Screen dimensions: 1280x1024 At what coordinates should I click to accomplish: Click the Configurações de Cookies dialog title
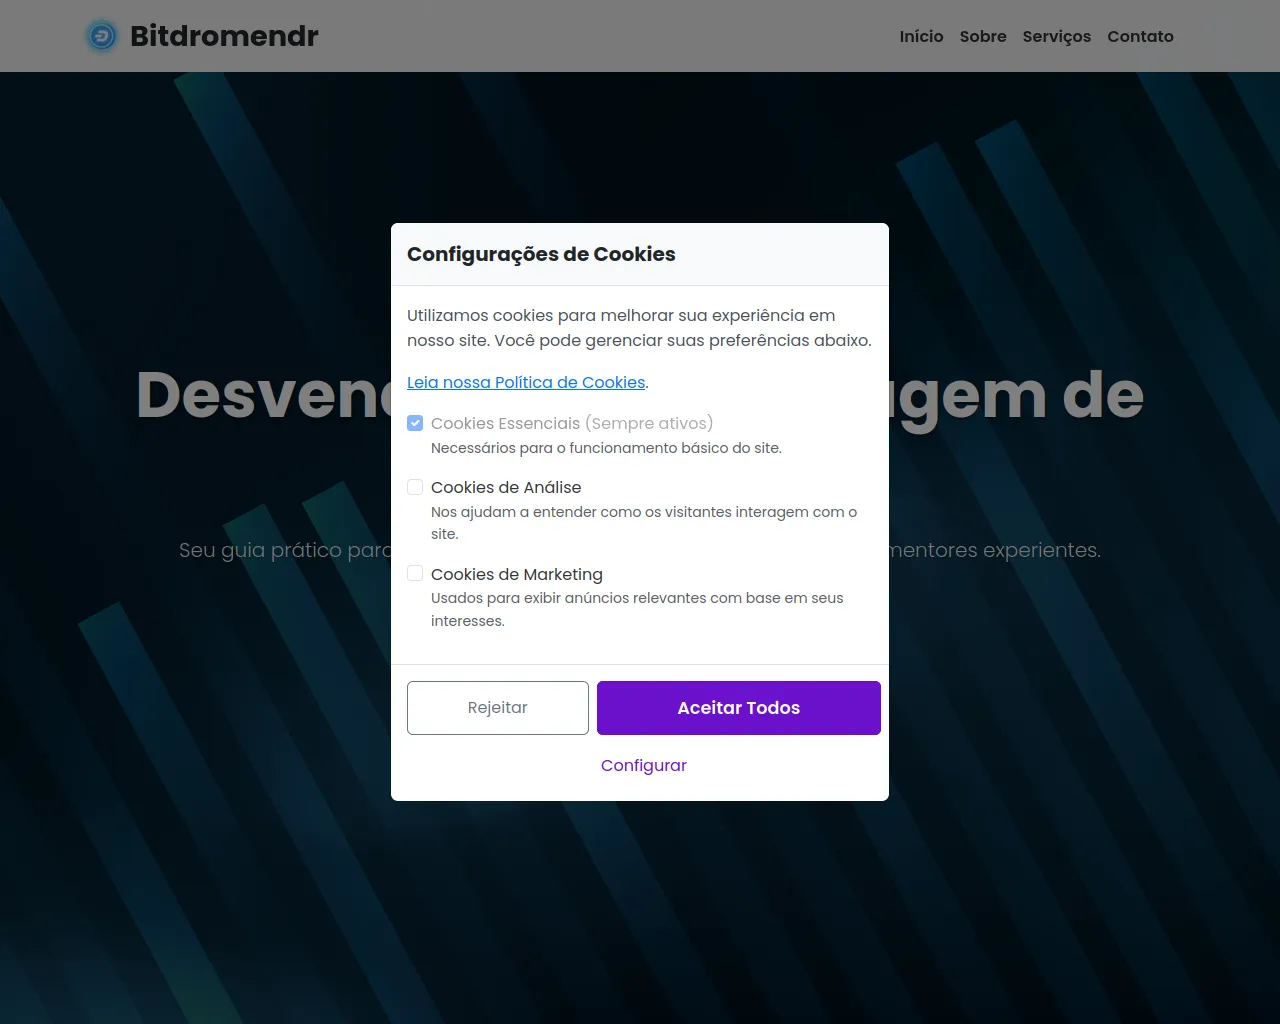click(541, 254)
